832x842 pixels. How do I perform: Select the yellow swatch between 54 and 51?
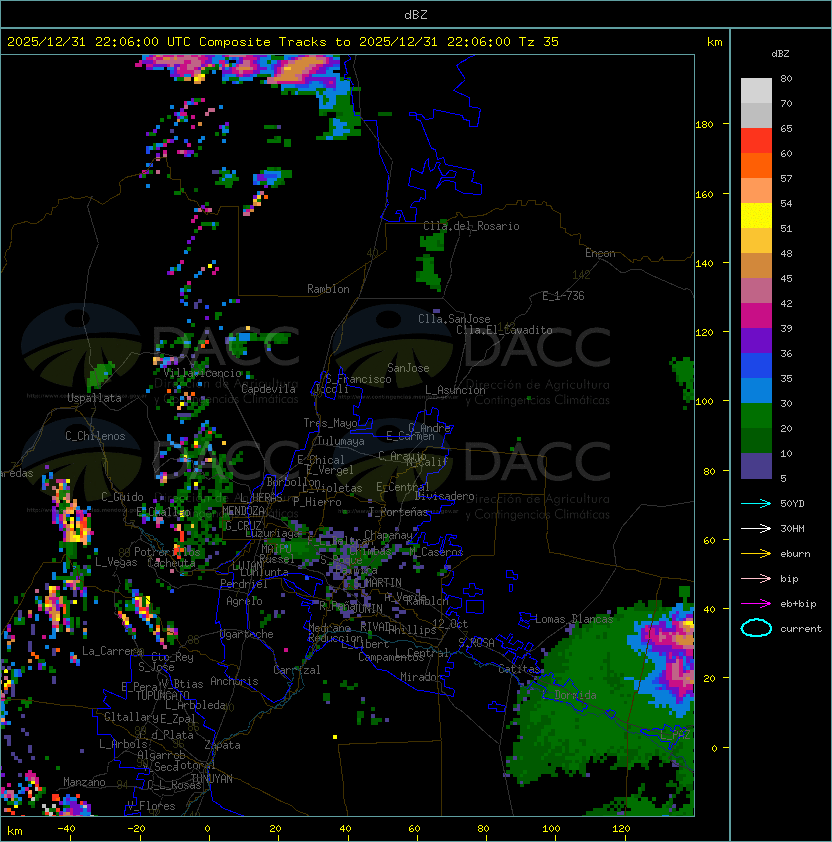[x=756, y=215]
